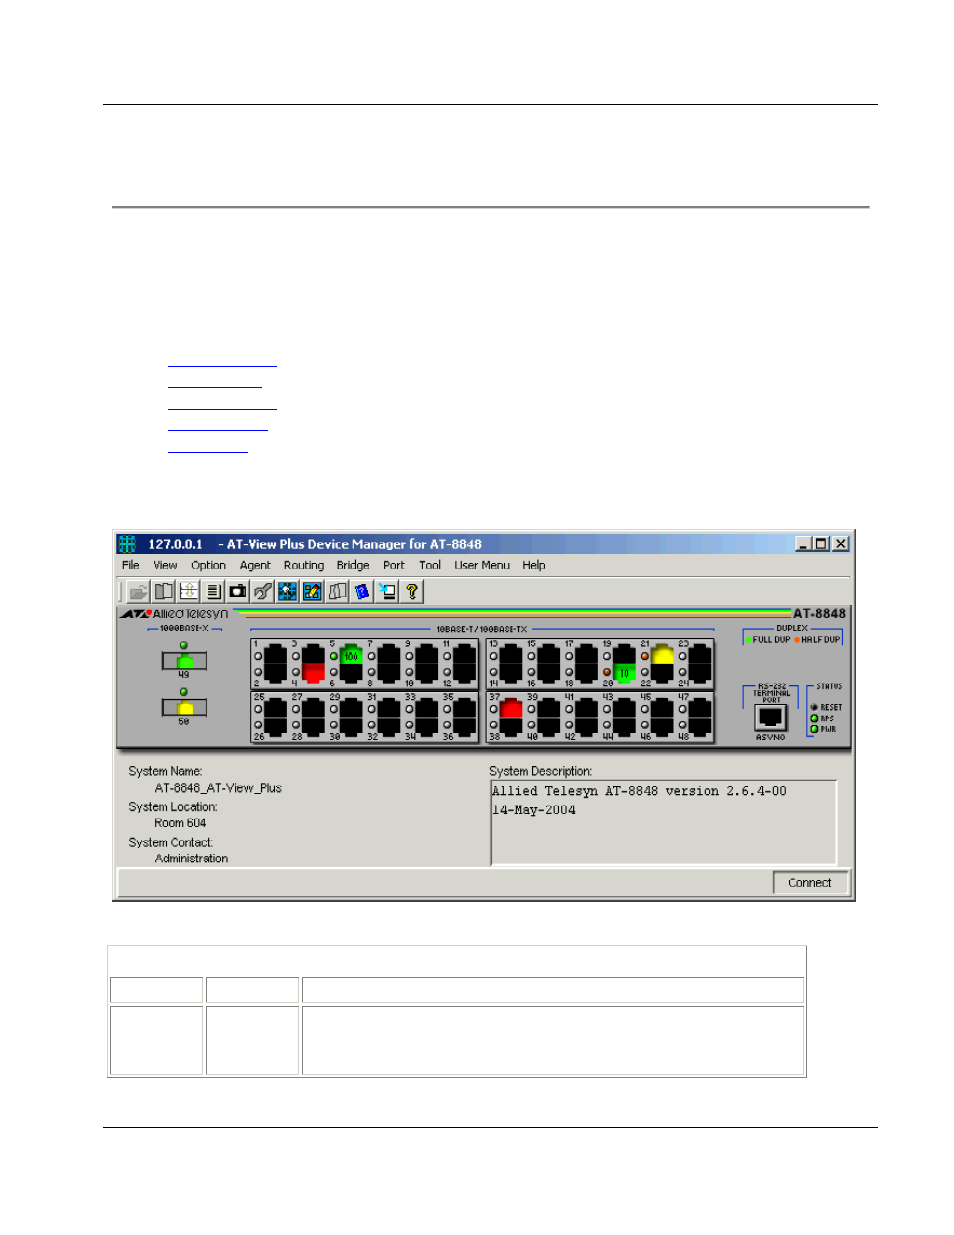The width and height of the screenshot is (954, 1235).
Task: Select port 35 on the switch
Action: pyautogui.click(x=465, y=708)
